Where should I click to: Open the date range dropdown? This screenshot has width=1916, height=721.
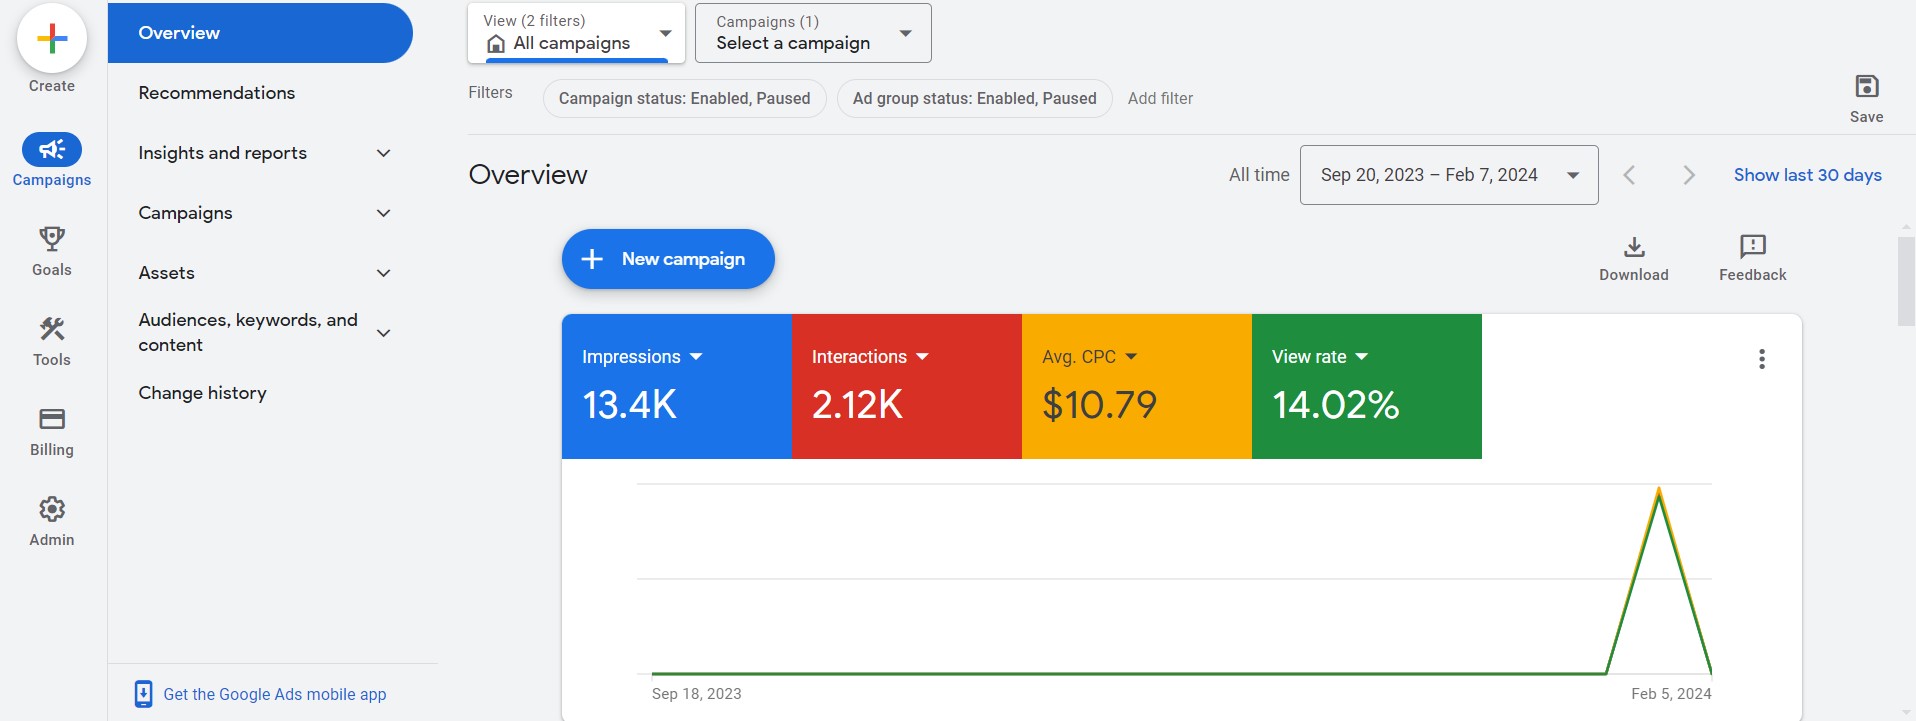coord(1448,175)
